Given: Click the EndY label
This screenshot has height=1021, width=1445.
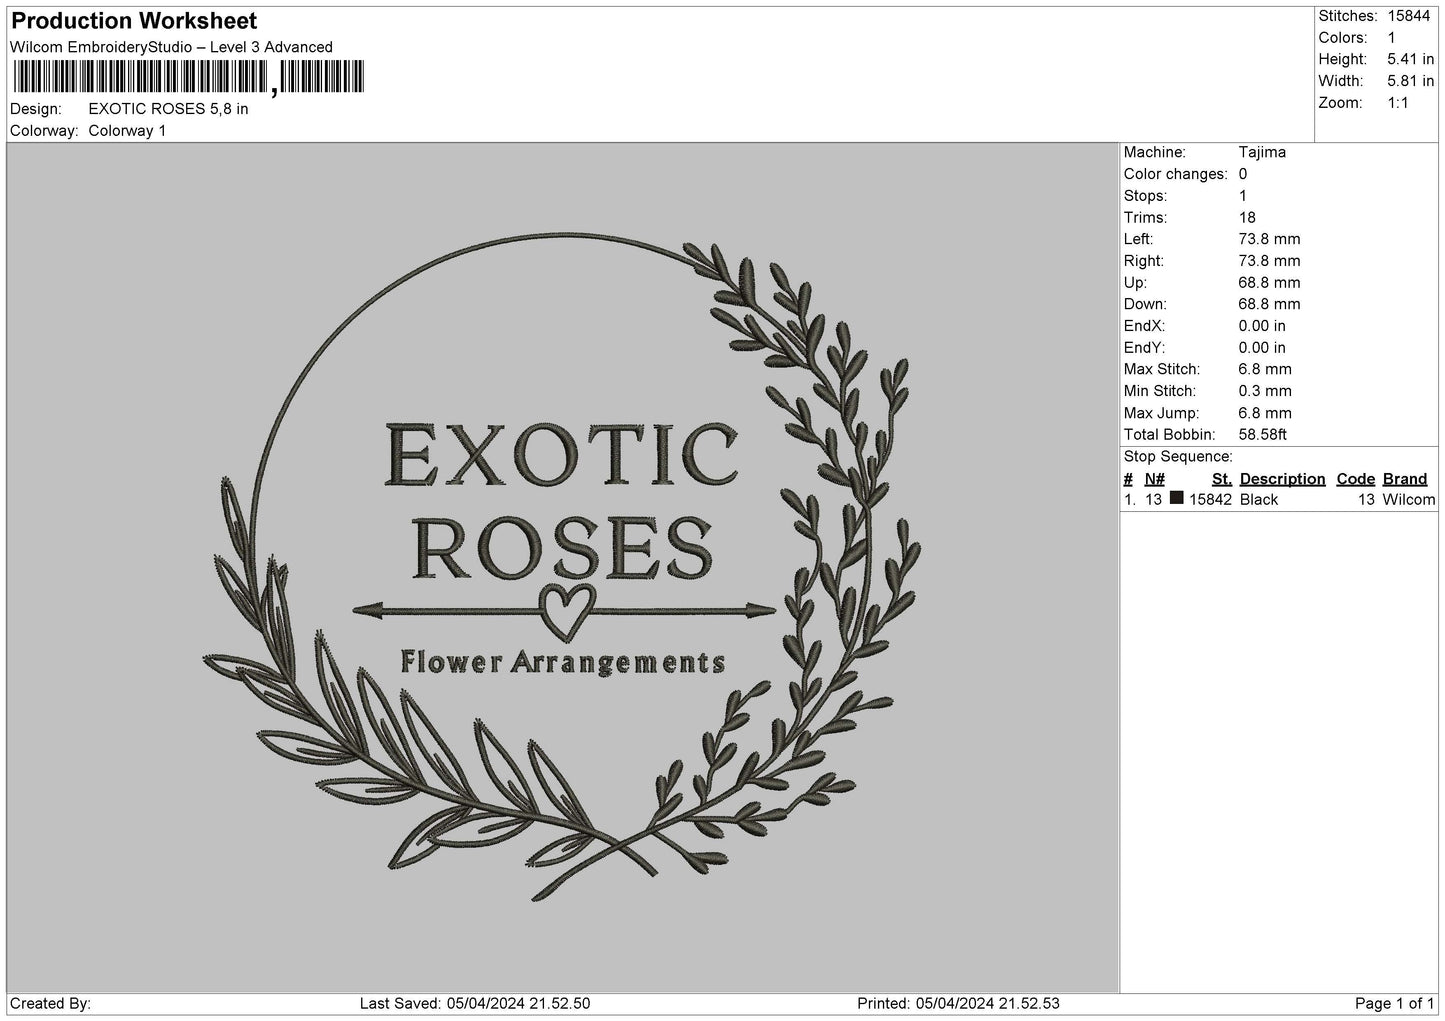Looking at the screenshot, I should [x=1144, y=348].
